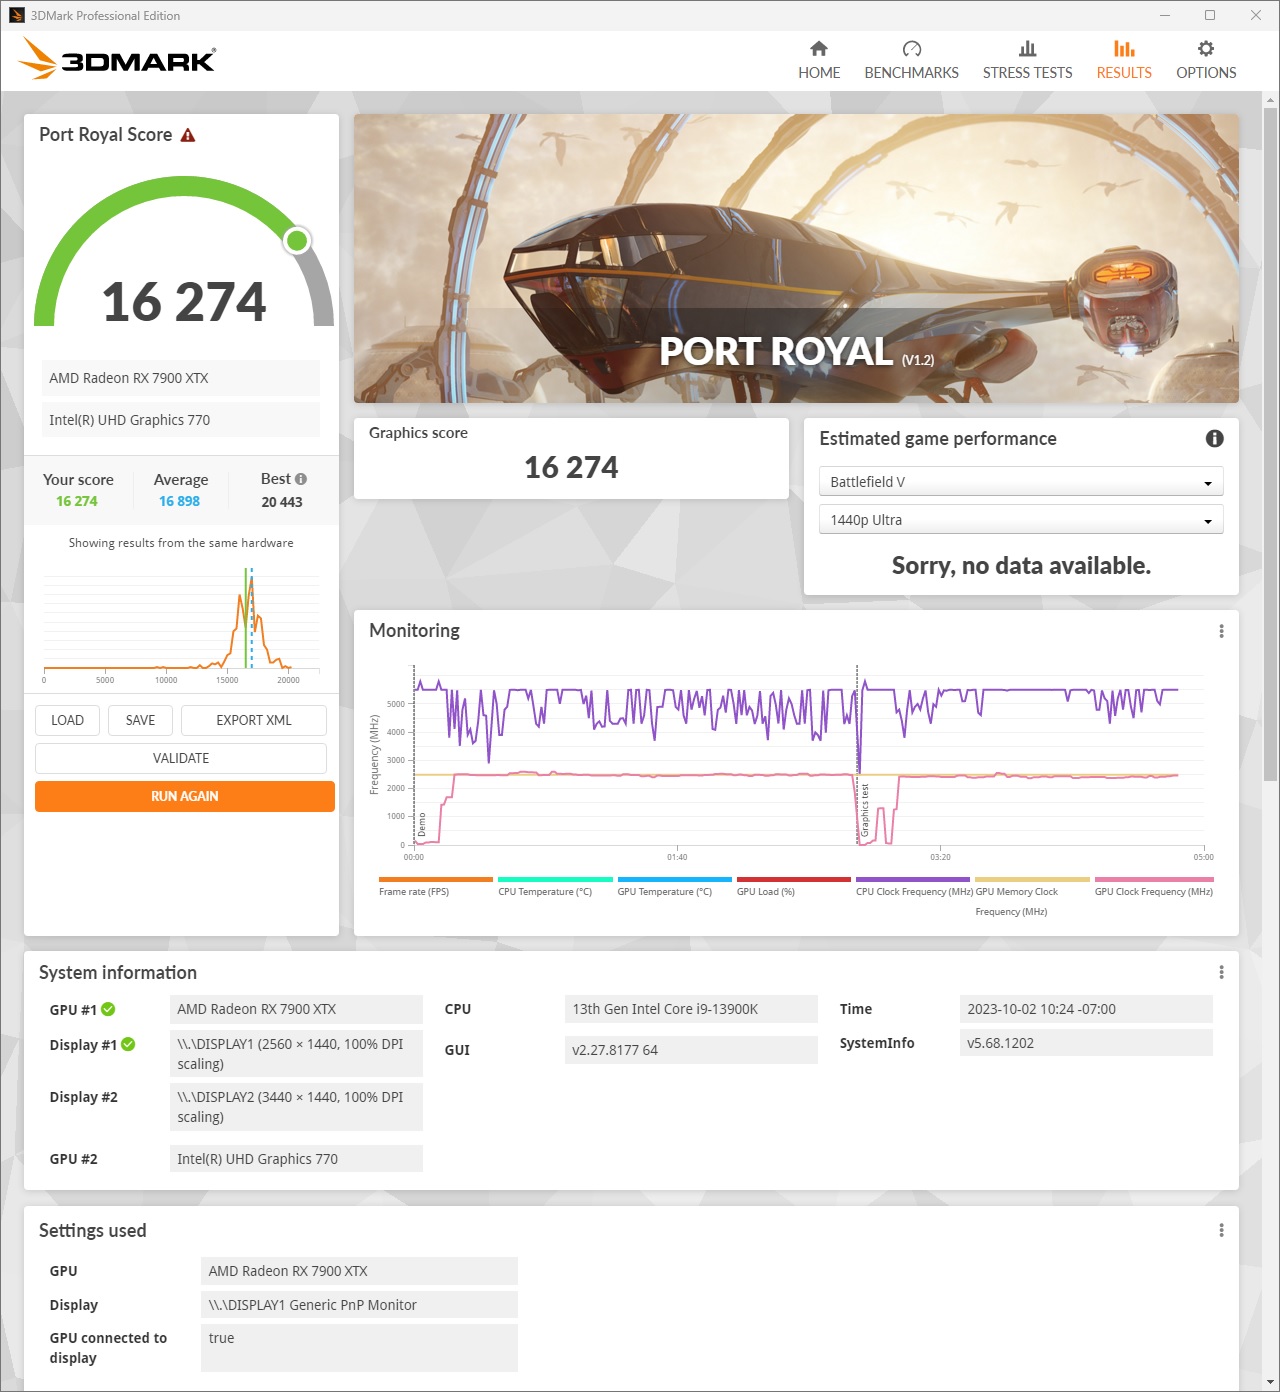This screenshot has height=1392, width=1280.
Task: Click the BENCHMARKS menu label
Action: 911,73
